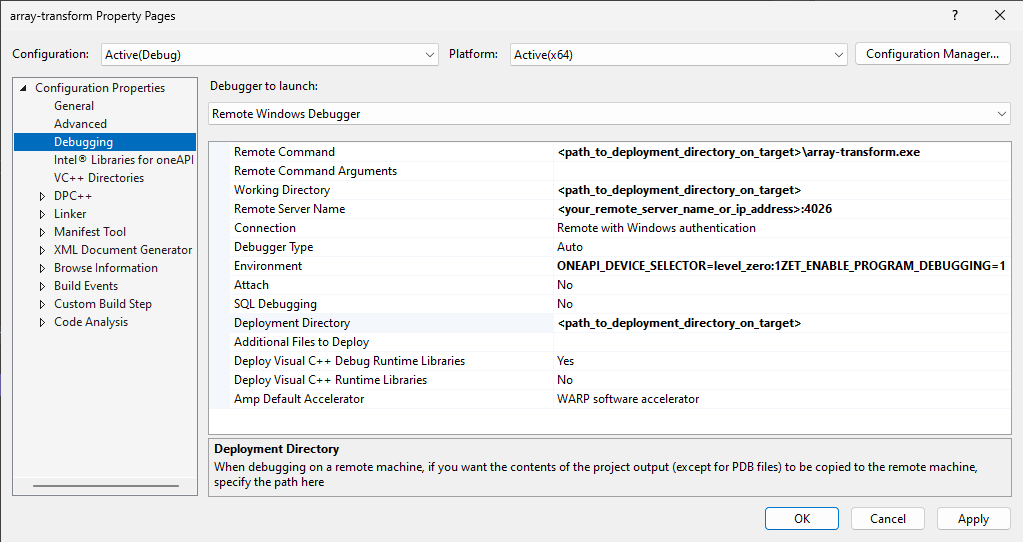The height and width of the screenshot is (542, 1023).
Task: Expand the Code Analysis node
Action: tap(42, 322)
